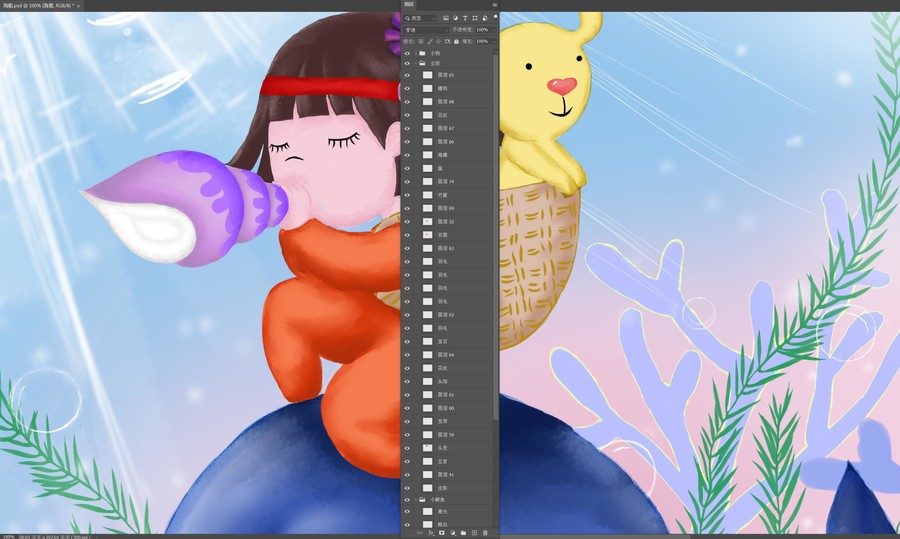Screen dimensions: 900x539
Task: Select layer named 图层 62
Action: point(446,315)
